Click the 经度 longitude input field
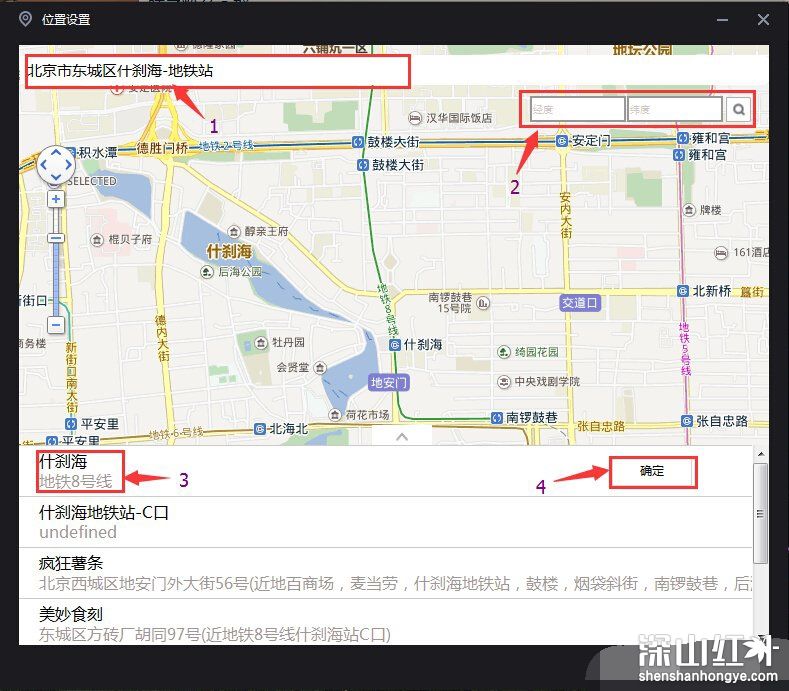This screenshot has height=691, width=789. [x=577, y=109]
